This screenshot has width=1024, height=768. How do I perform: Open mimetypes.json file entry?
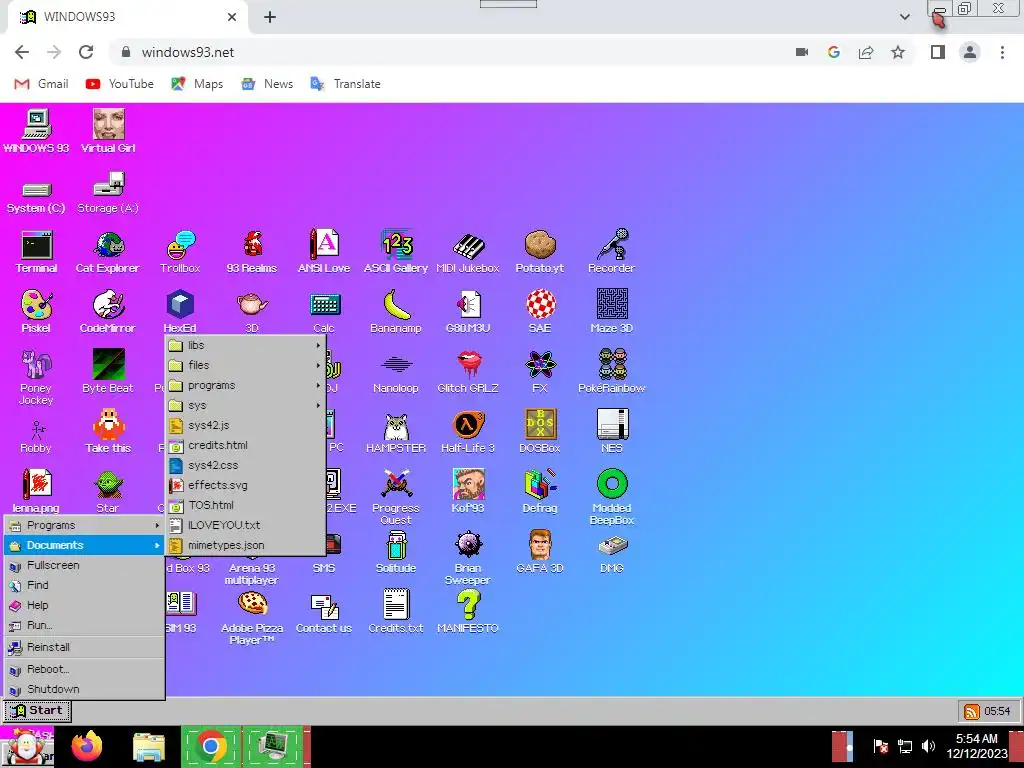tap(246, 545)
